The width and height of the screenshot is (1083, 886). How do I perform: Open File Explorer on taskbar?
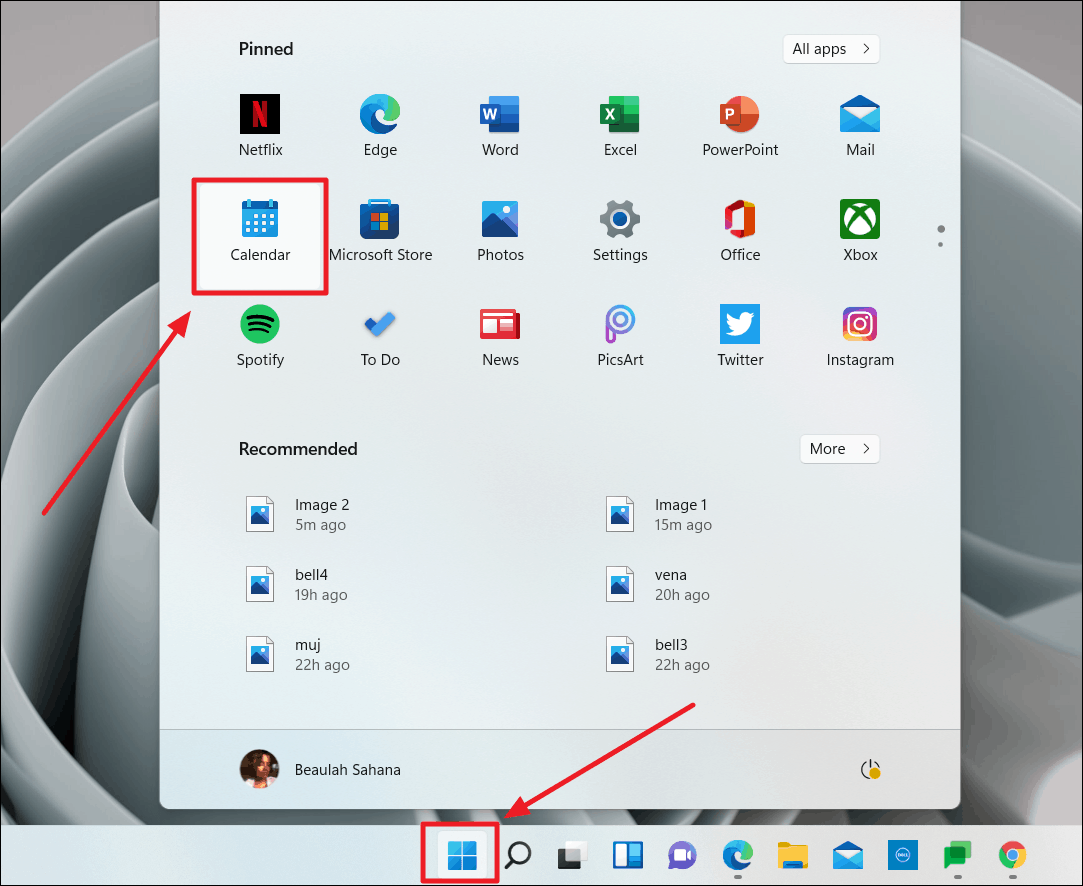coord(792,856)
